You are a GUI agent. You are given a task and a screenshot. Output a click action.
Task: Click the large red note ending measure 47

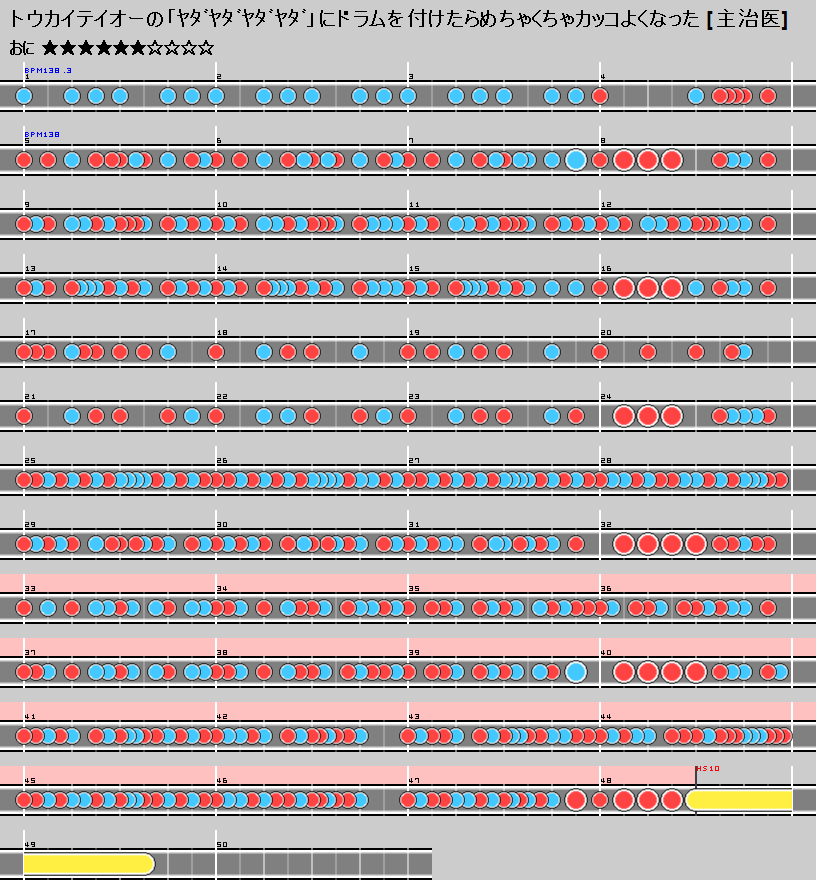(x=576, y=800)
